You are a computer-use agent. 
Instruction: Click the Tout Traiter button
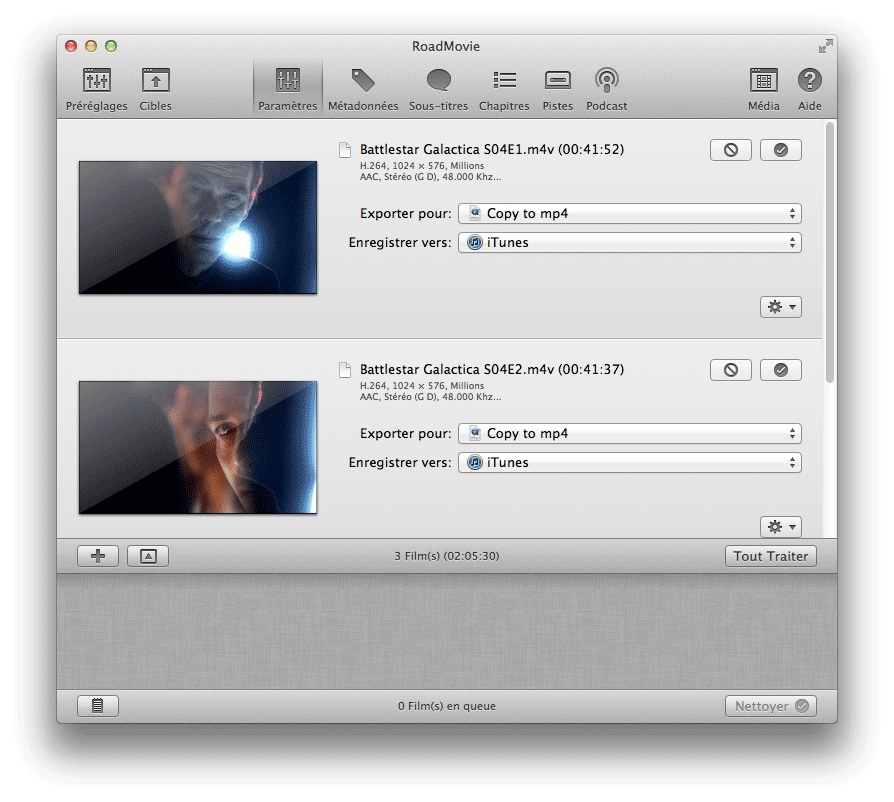(x=770, y=555)
